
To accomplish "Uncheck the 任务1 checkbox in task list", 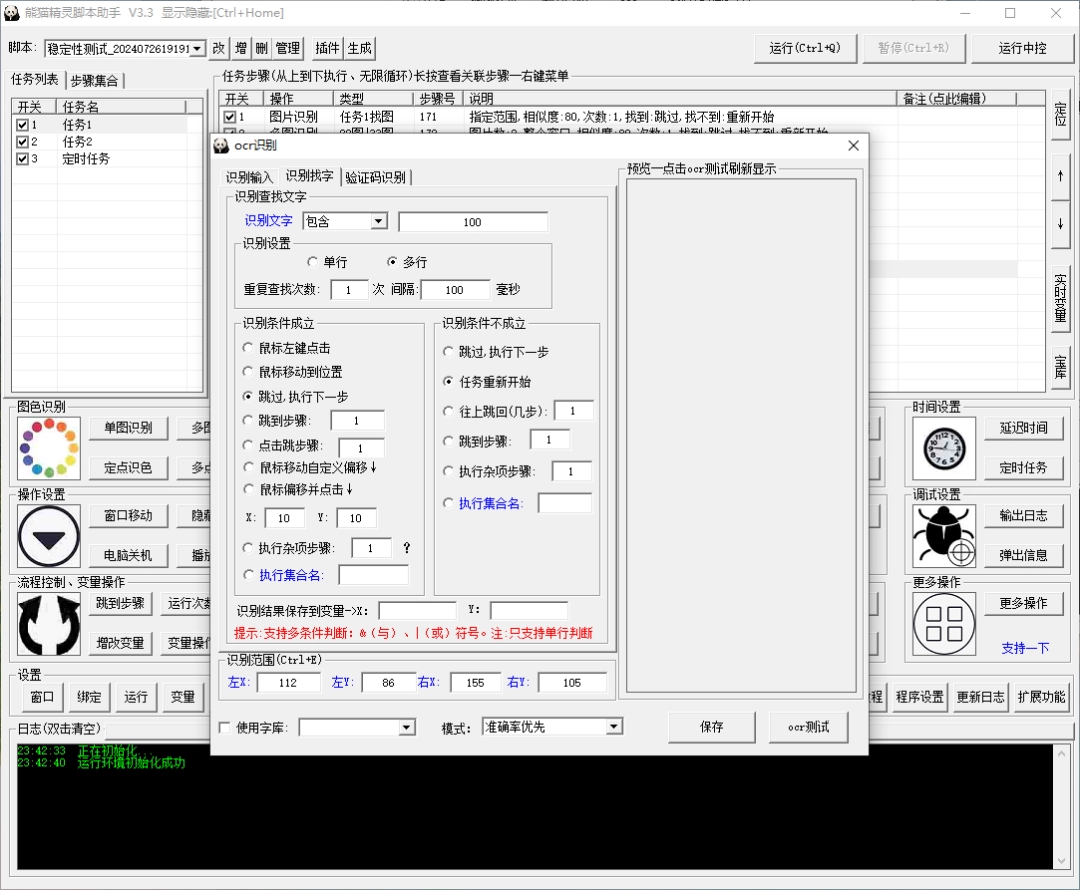I will (x=23, y=125).
